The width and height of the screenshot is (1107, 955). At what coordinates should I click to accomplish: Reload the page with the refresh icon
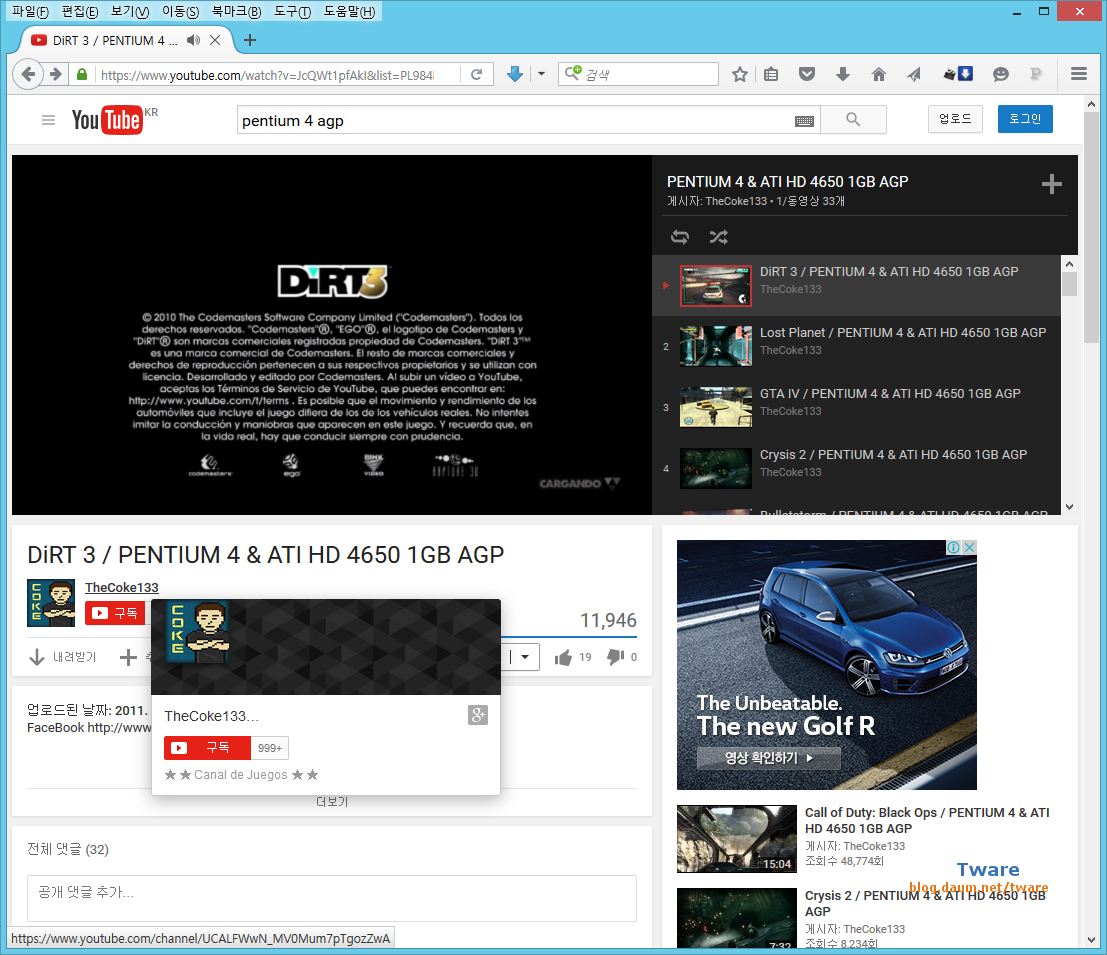click(x=477, y=74)
